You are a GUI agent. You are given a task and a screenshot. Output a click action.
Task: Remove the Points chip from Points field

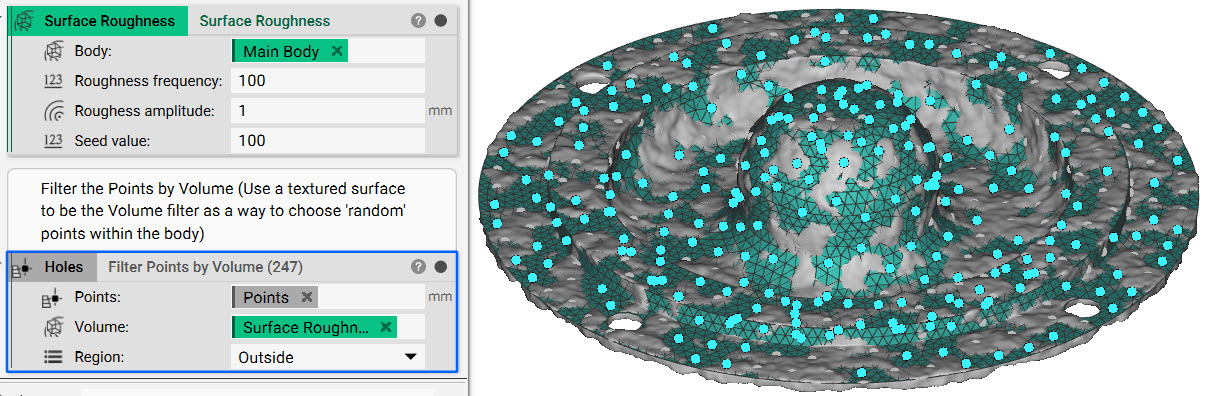tap(306, 297)
